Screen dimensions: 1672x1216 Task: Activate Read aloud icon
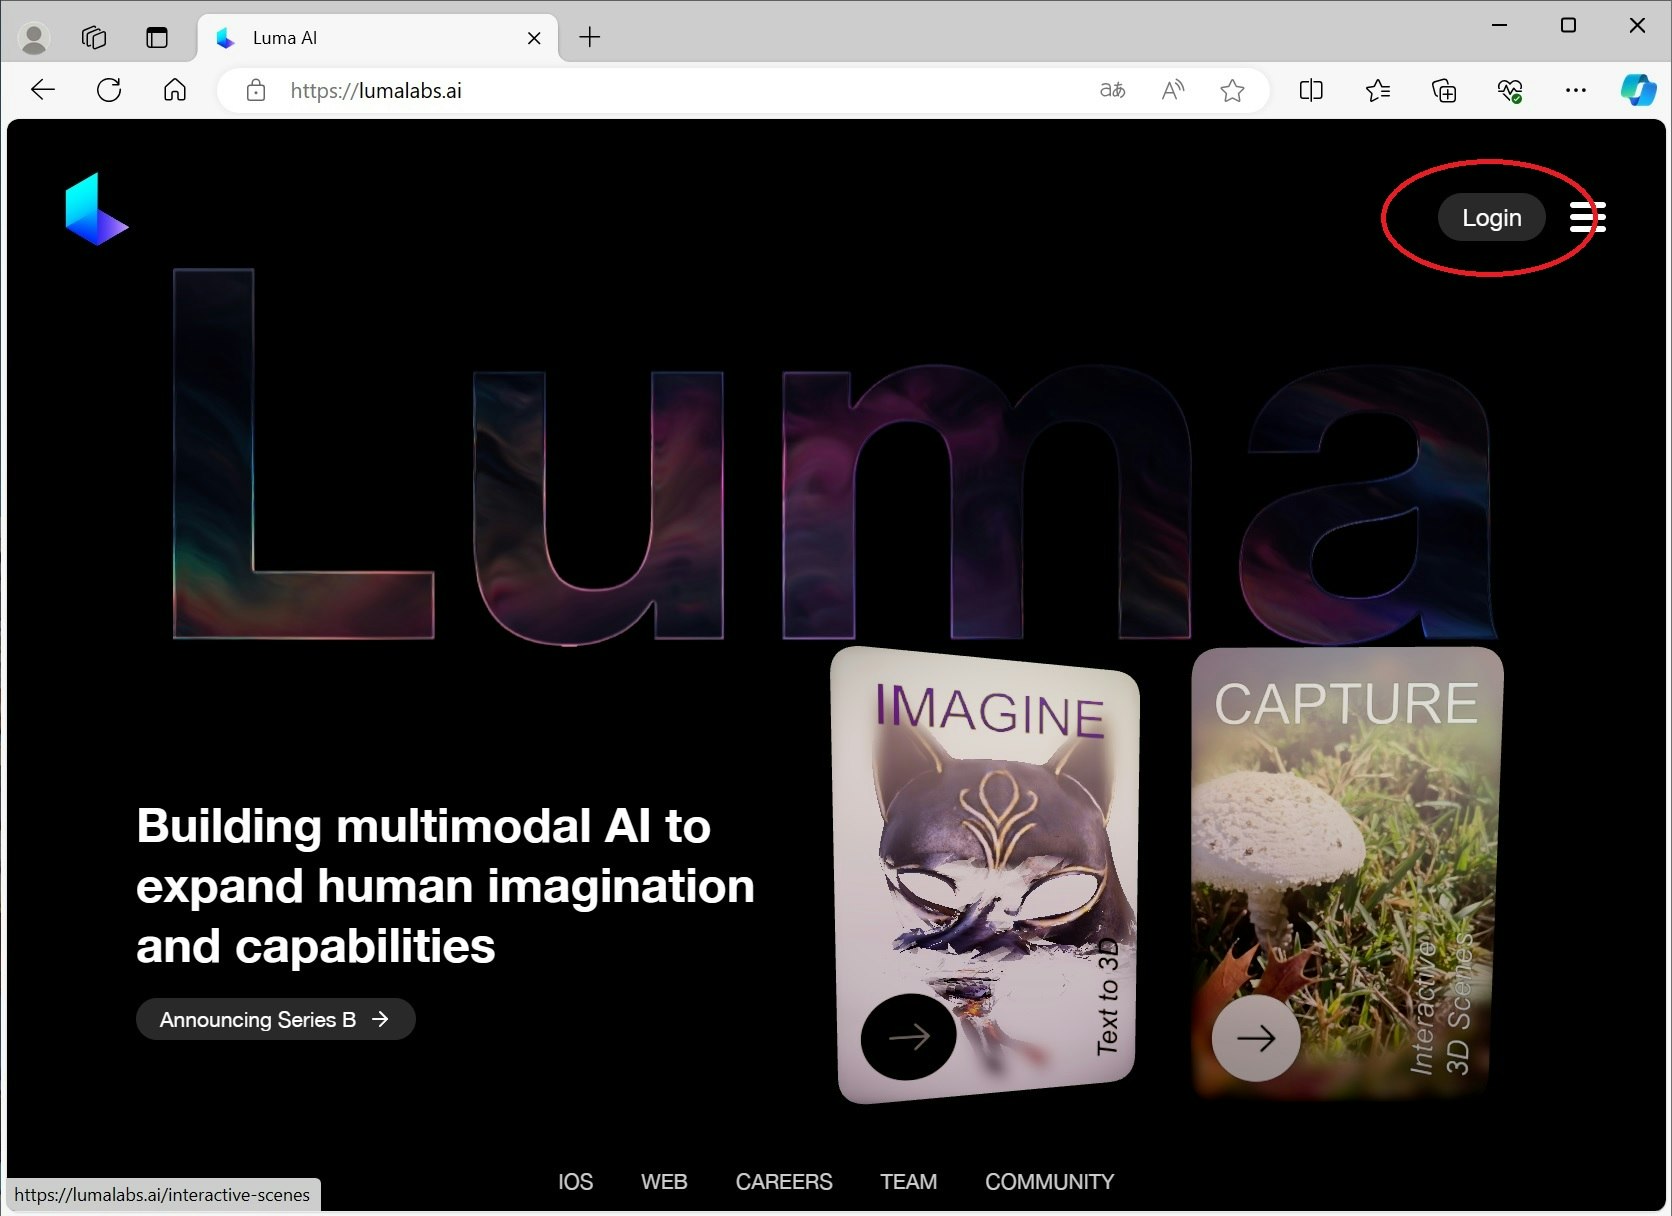pyautogui.click(x=1173, y=91)
